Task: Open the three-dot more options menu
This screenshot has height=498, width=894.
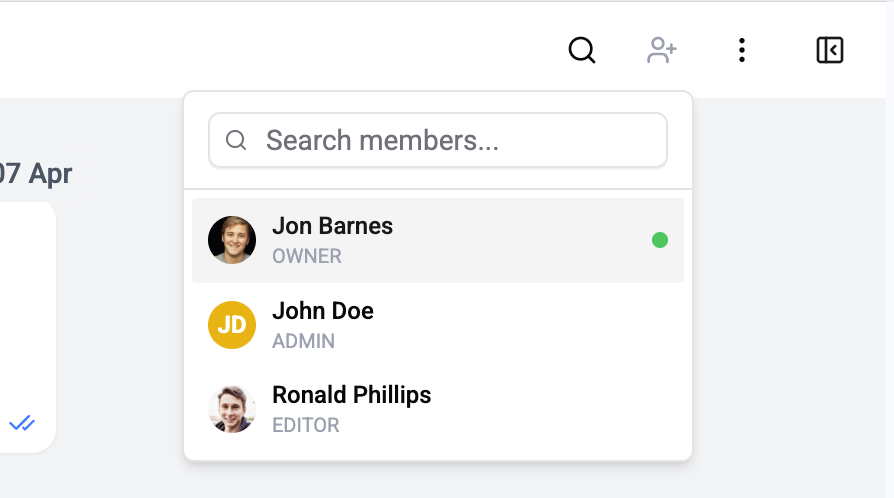Action: tap(741, 50)
